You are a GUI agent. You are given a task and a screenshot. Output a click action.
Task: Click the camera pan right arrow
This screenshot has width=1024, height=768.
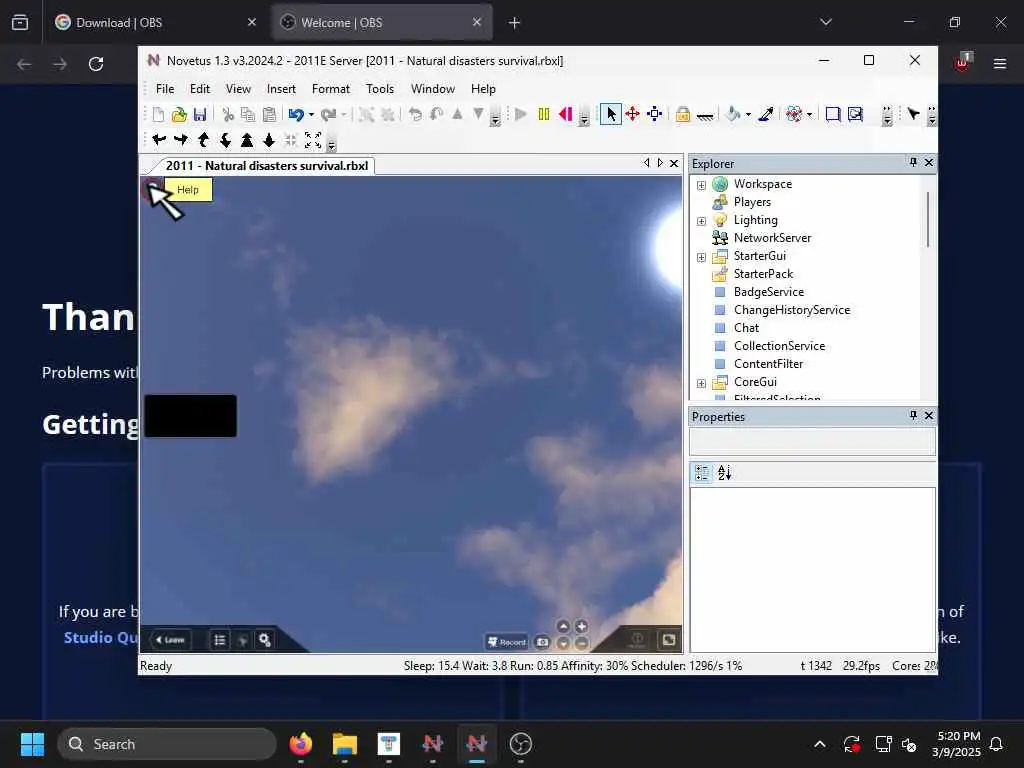[181, 139]
